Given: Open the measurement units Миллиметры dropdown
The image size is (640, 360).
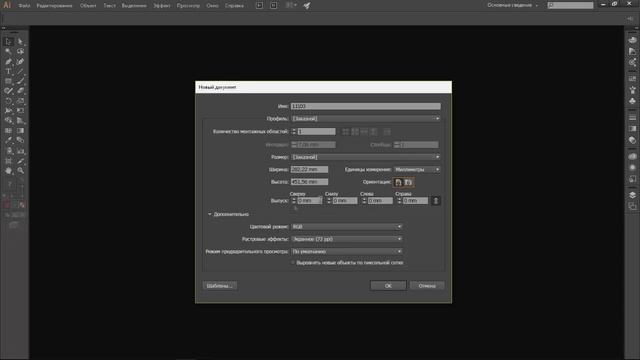Looking at the screenshot, I should click(x=417, y=169).
